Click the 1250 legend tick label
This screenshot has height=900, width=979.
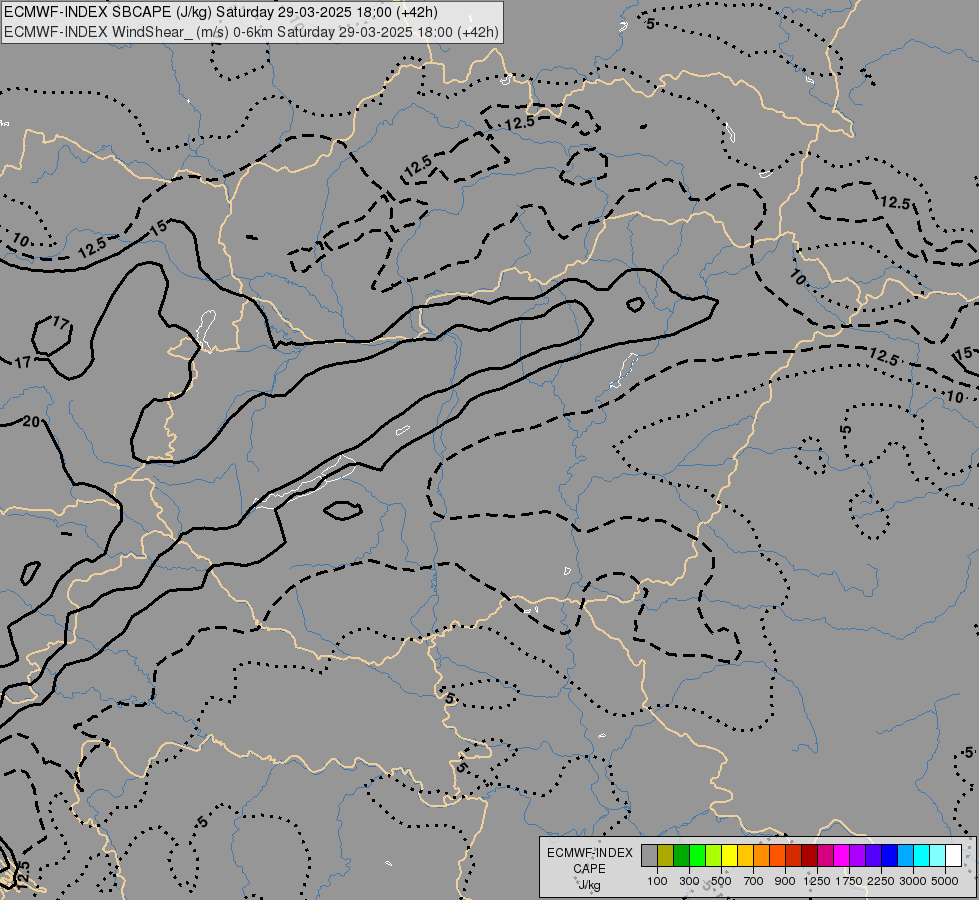pos(817,881)
